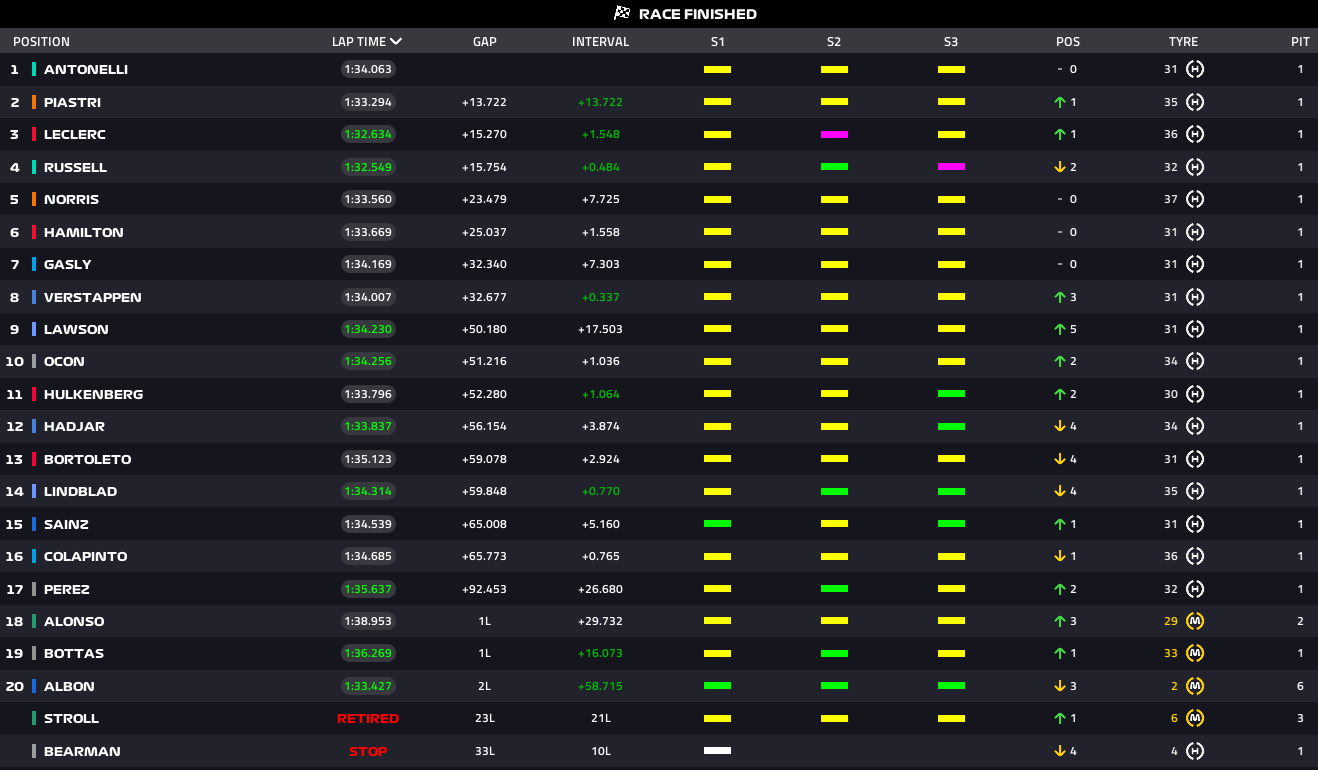Screen dimensions: 1318x770
Task: Click Leclerc's hard tyre icon
Action: click(1194, 134)
